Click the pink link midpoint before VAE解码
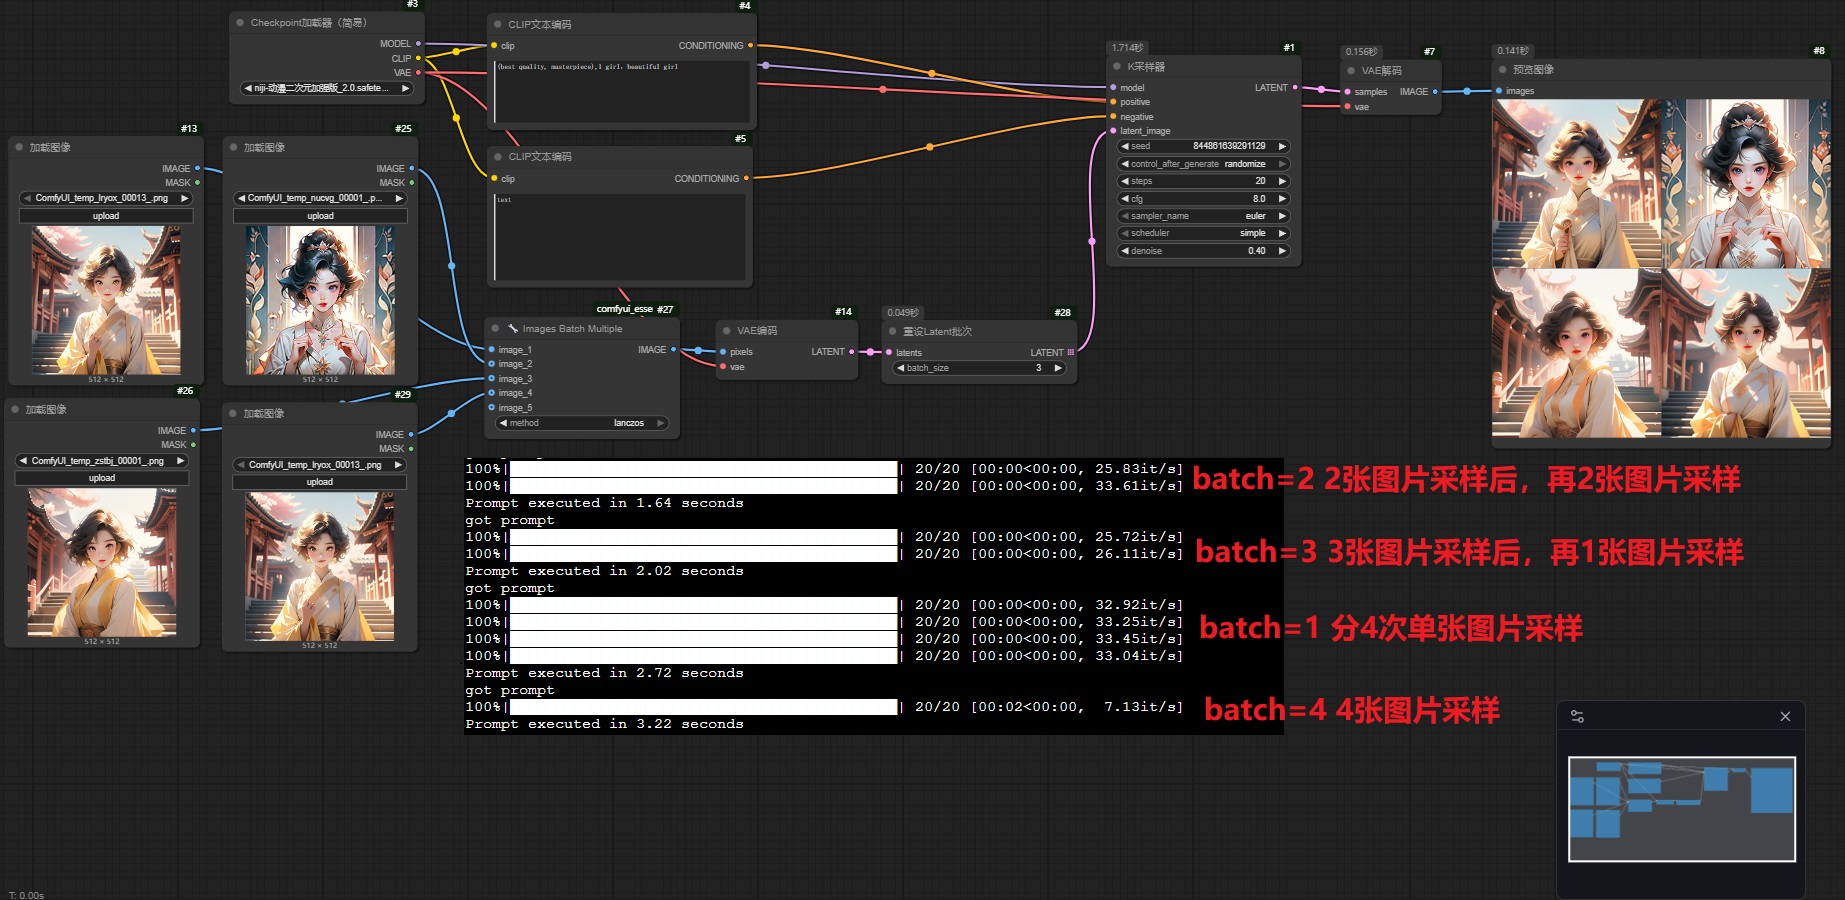This screenshot has width=1845, height=900. 1321,90
